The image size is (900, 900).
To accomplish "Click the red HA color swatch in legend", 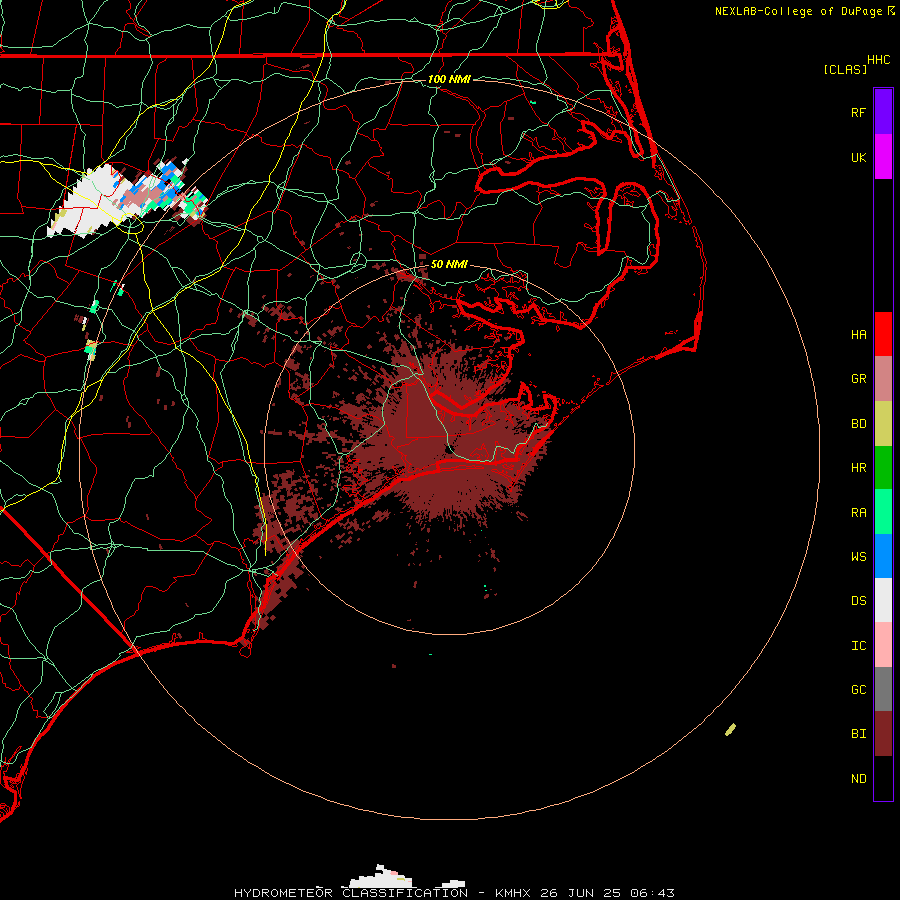I will [x=883, y=334].
